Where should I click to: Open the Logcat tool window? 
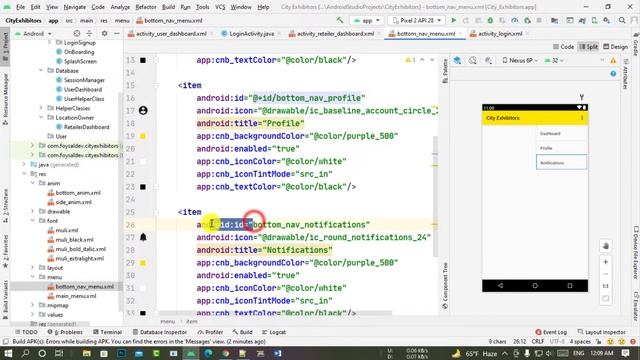pos(273,332)
